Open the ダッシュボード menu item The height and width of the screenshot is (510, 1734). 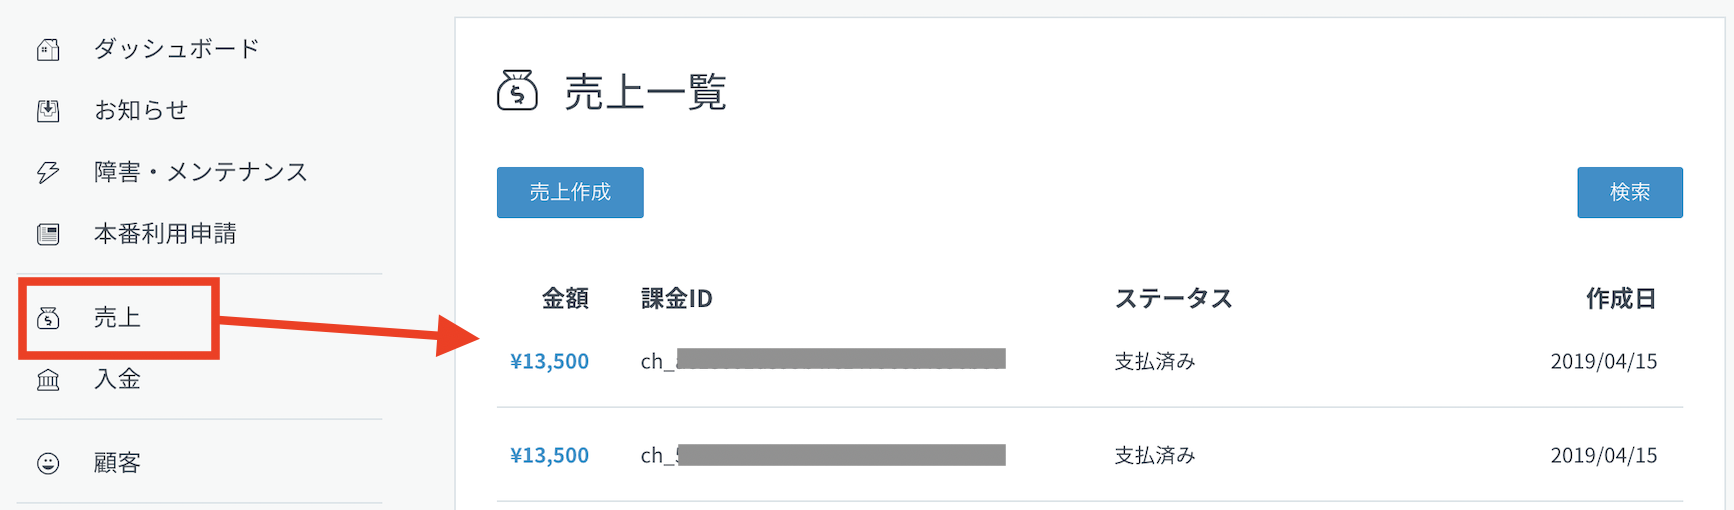pyautogui.click(x=176, y=49)
